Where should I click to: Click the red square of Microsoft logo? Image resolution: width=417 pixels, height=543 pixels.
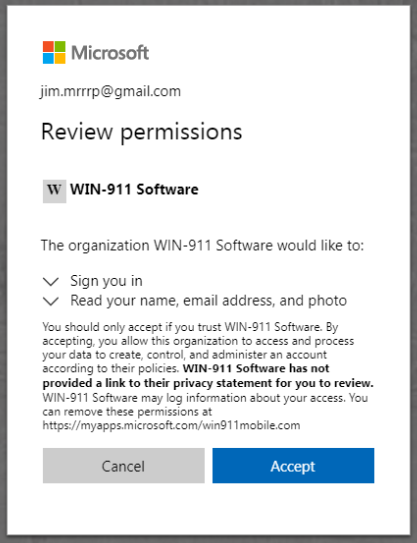click(x=48, y=47)
